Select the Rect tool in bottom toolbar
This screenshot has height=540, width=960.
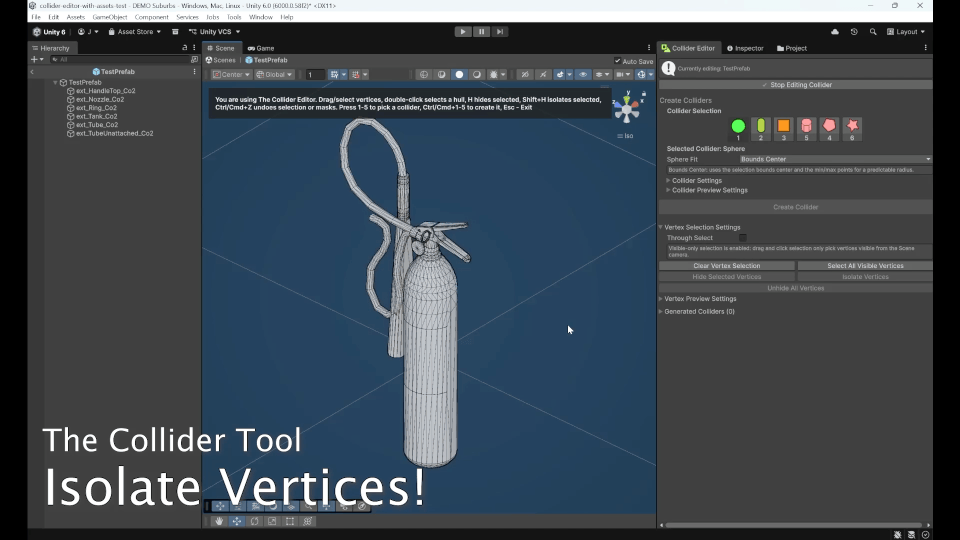290,522
